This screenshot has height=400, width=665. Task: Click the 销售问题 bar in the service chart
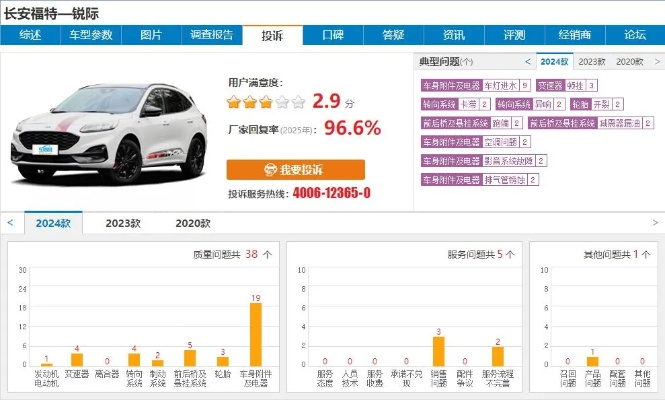pos(438,350)
